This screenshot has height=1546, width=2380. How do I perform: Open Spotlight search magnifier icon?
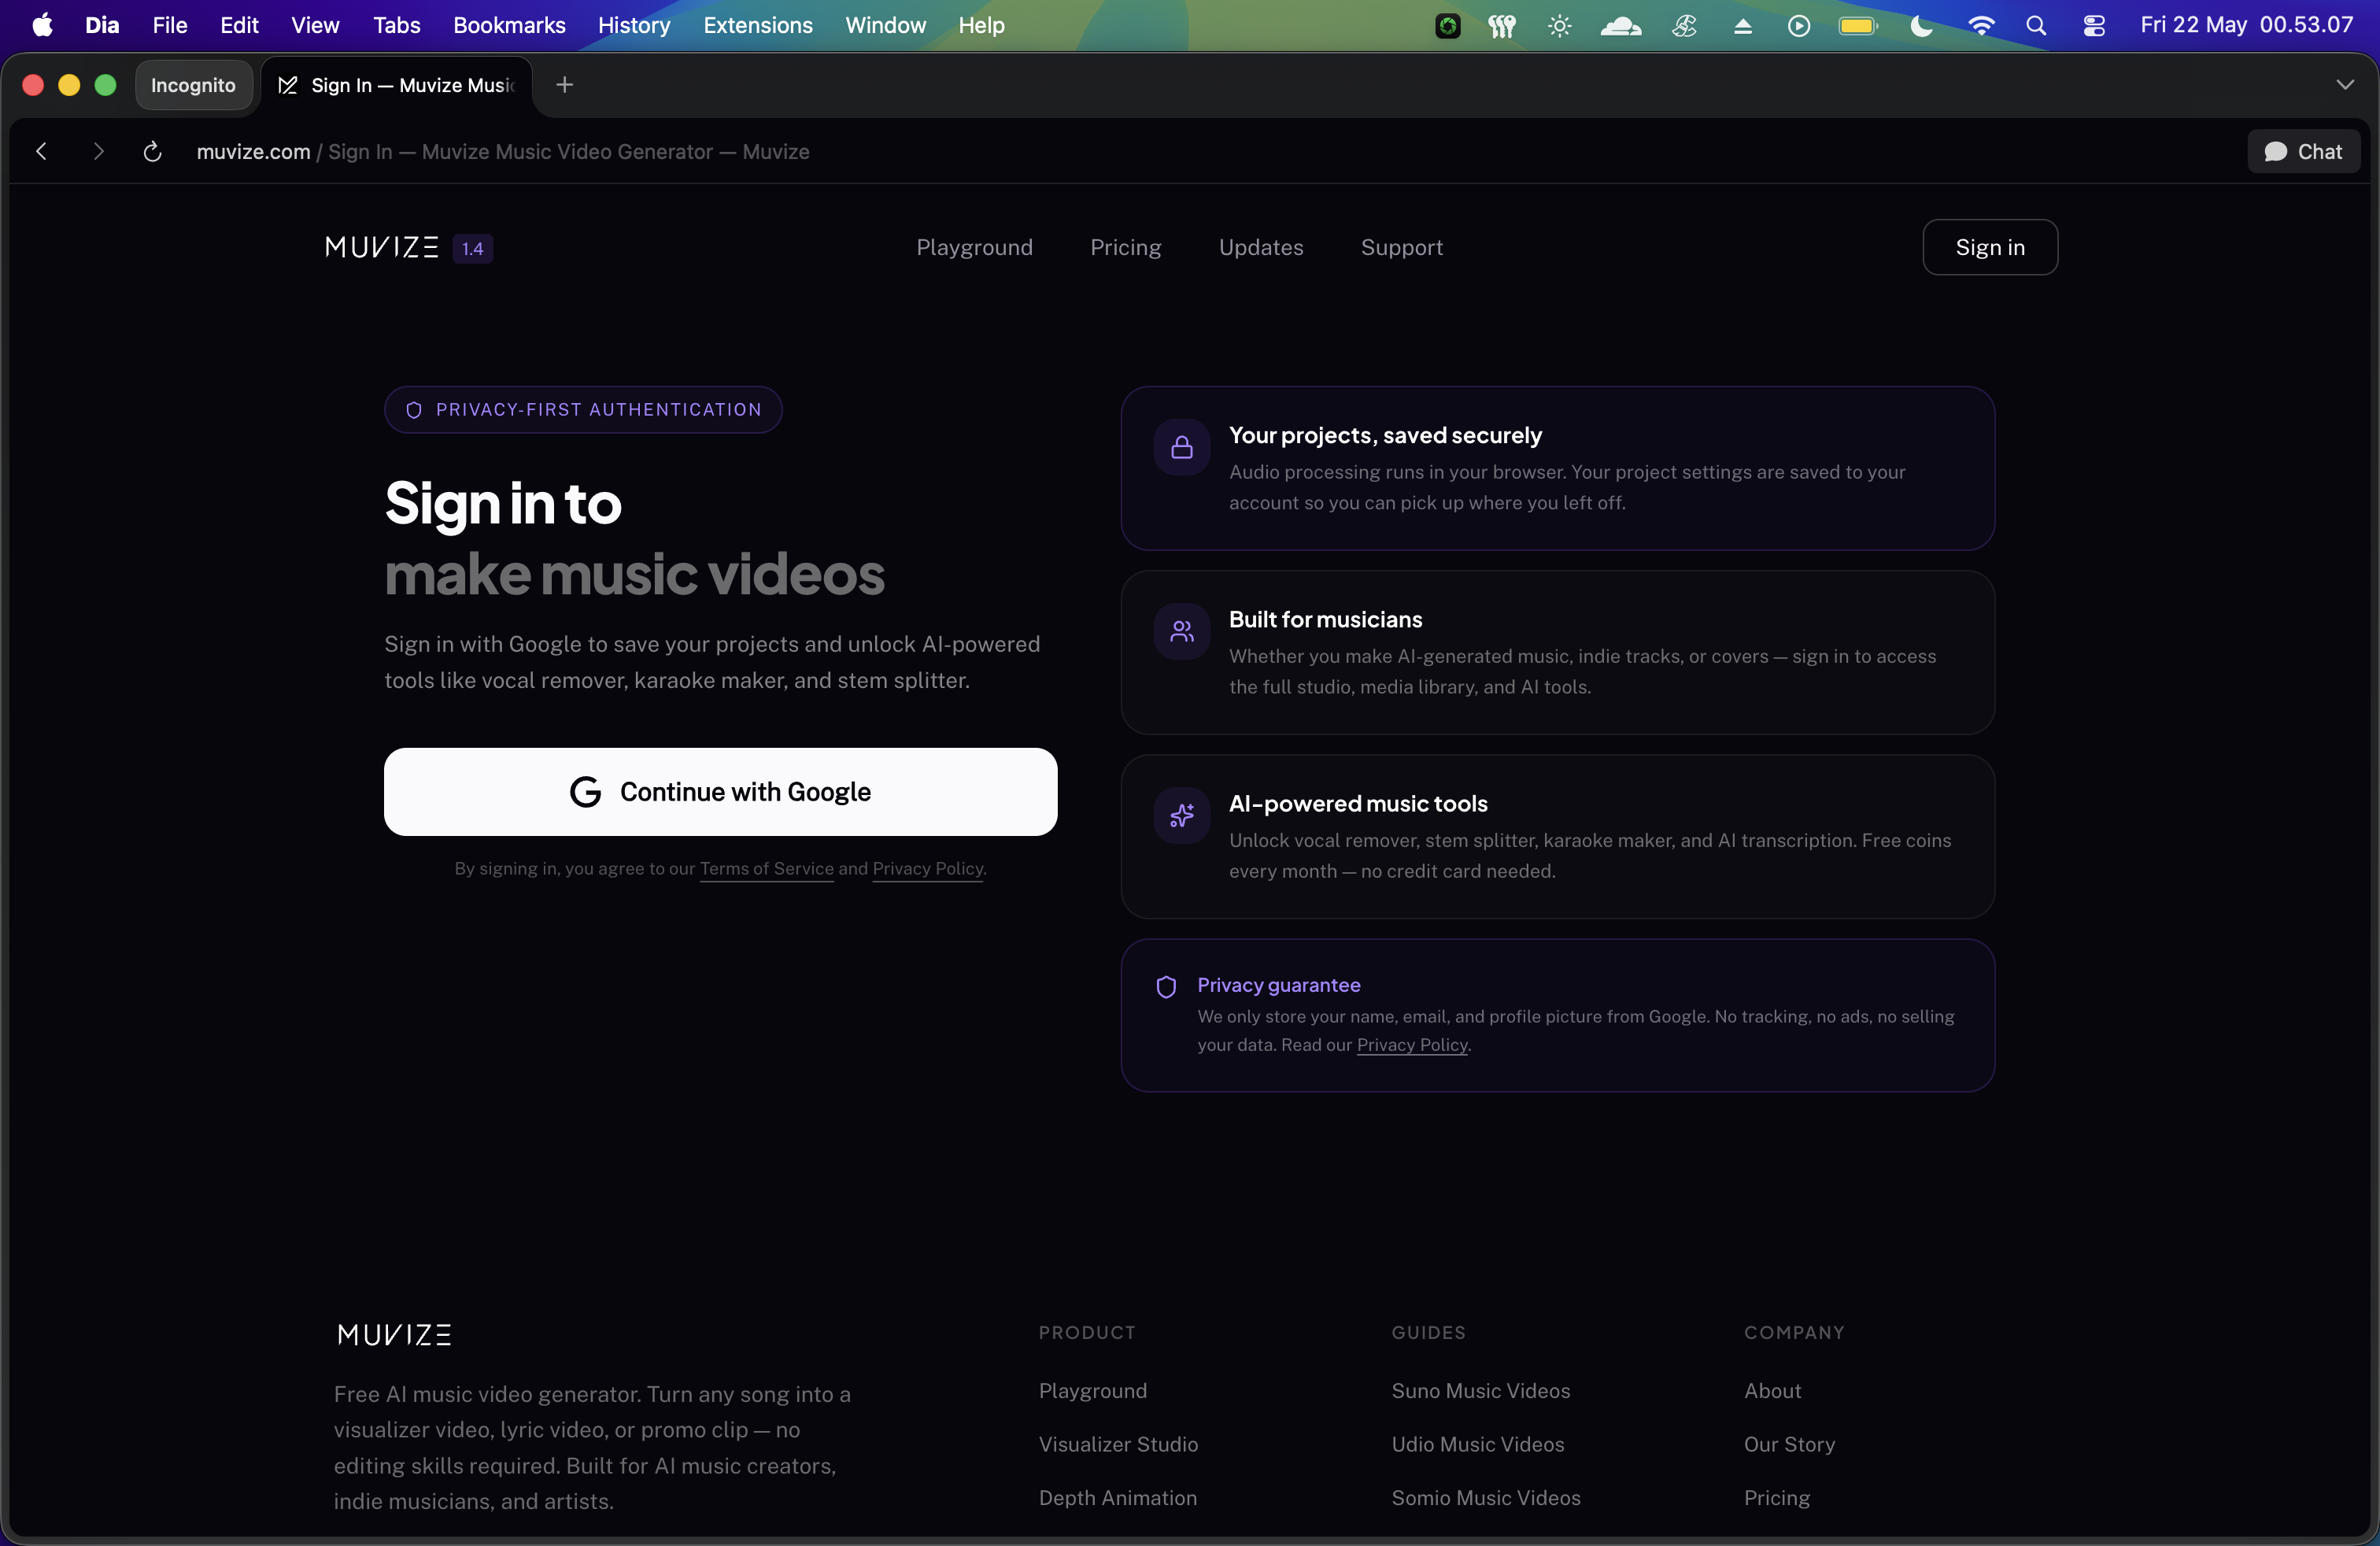[2035, 26]
